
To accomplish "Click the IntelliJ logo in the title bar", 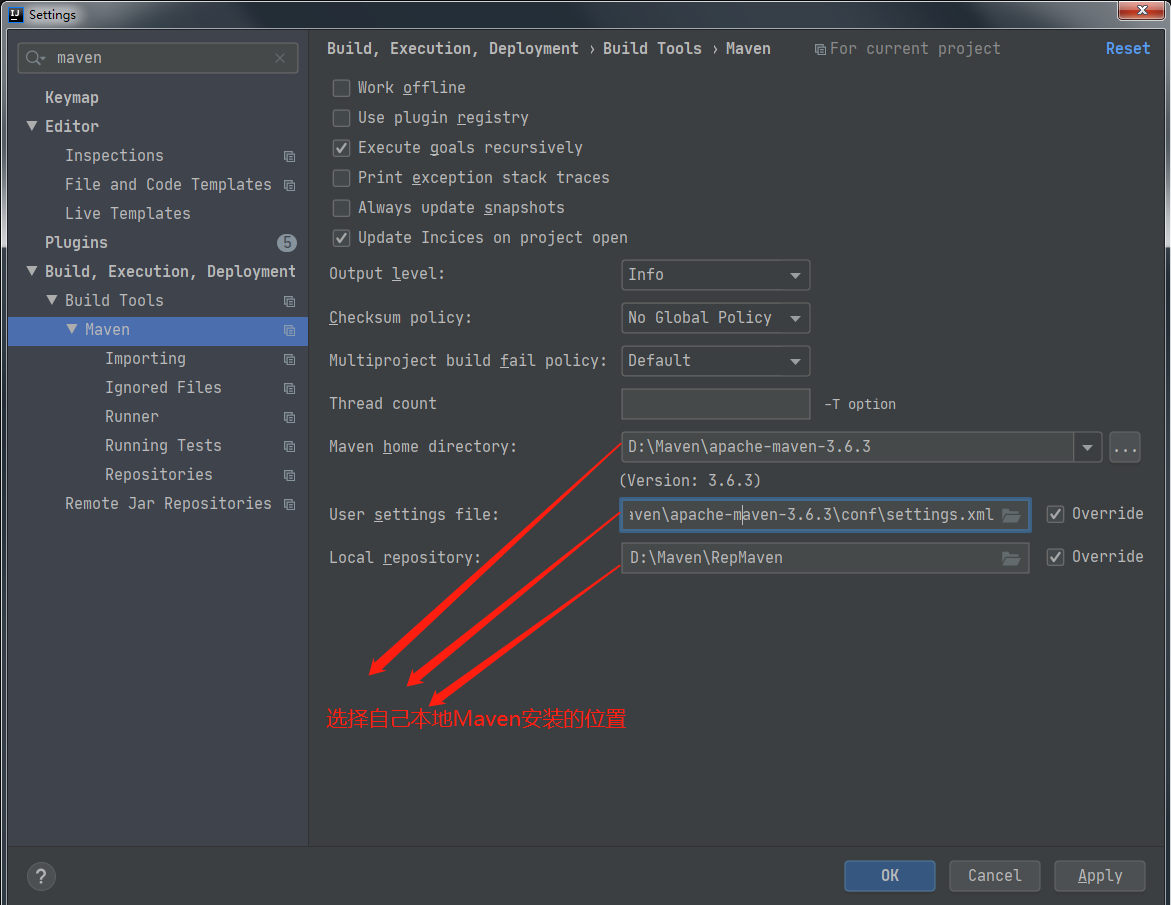I will tap(16, 14).
